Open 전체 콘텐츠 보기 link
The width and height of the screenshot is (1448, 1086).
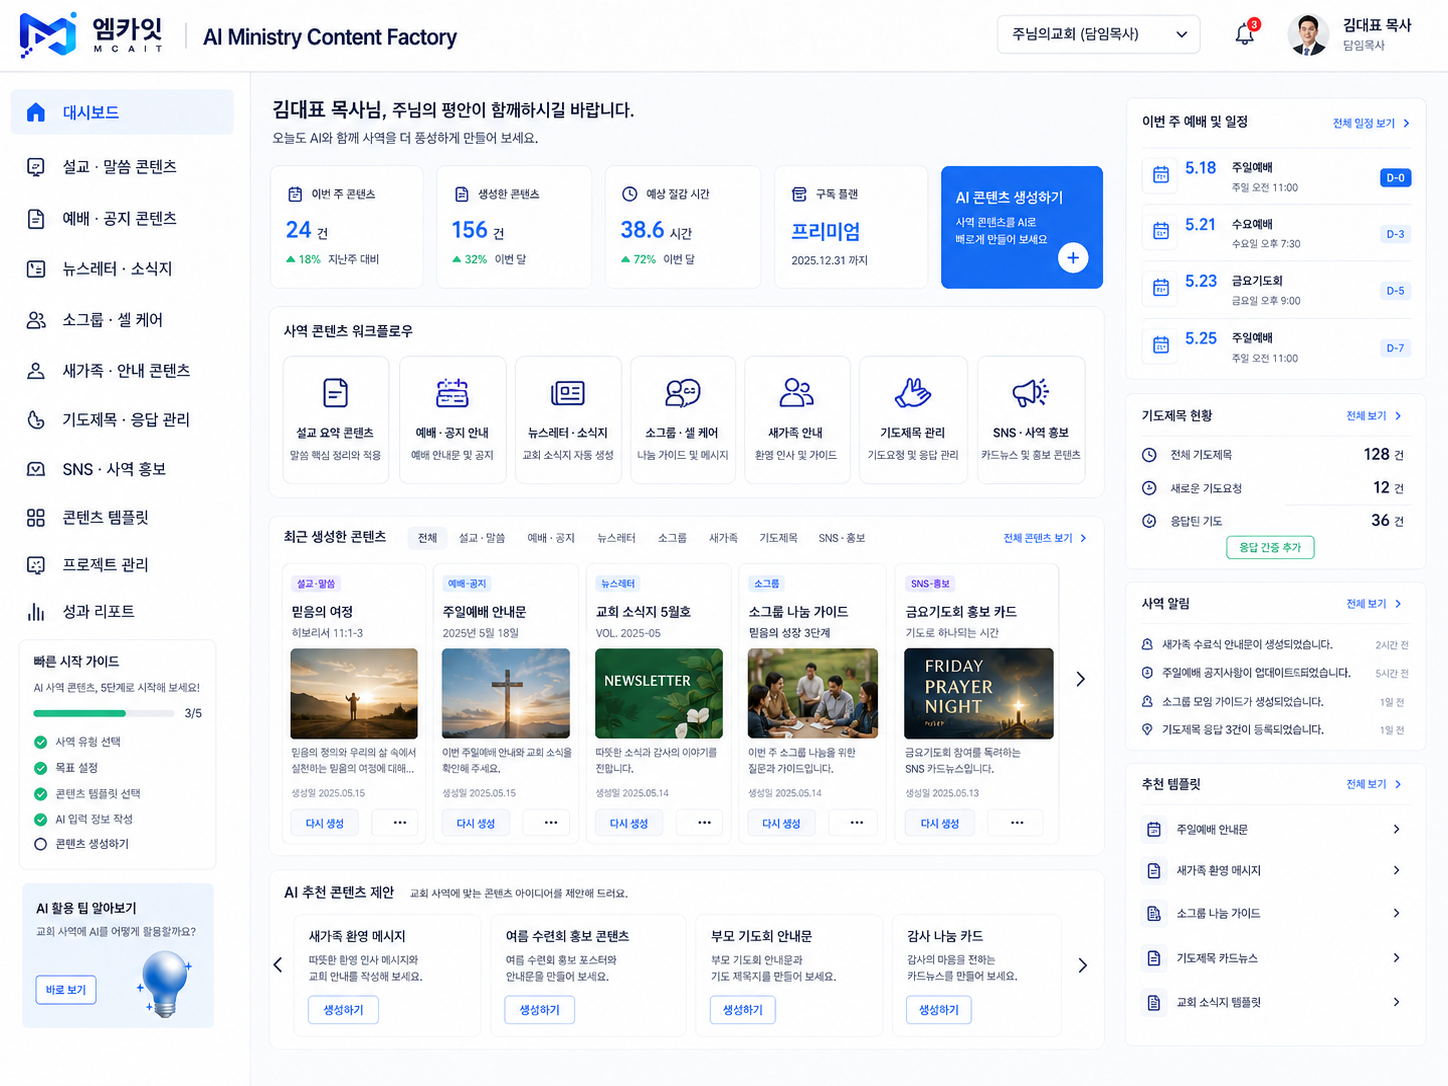click(x=1045, y=538)
